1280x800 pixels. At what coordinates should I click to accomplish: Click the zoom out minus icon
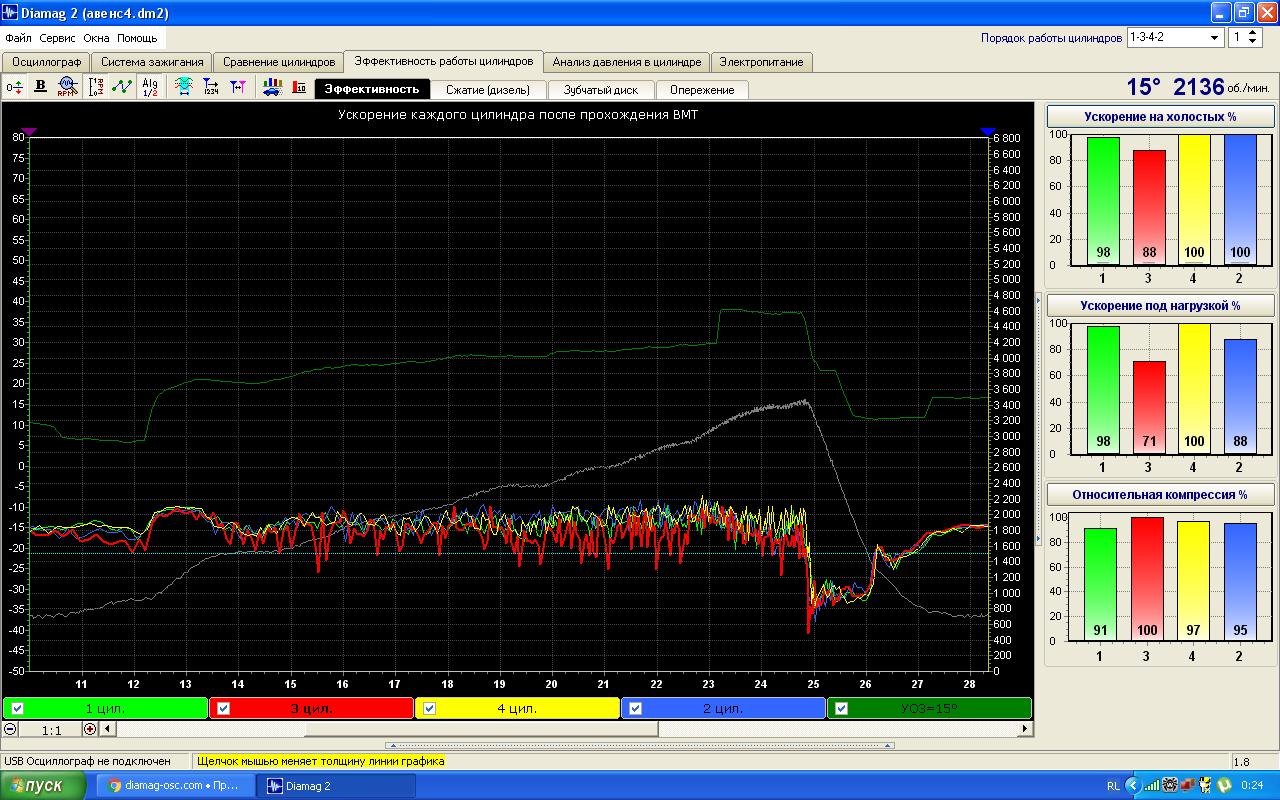[10, 729]
